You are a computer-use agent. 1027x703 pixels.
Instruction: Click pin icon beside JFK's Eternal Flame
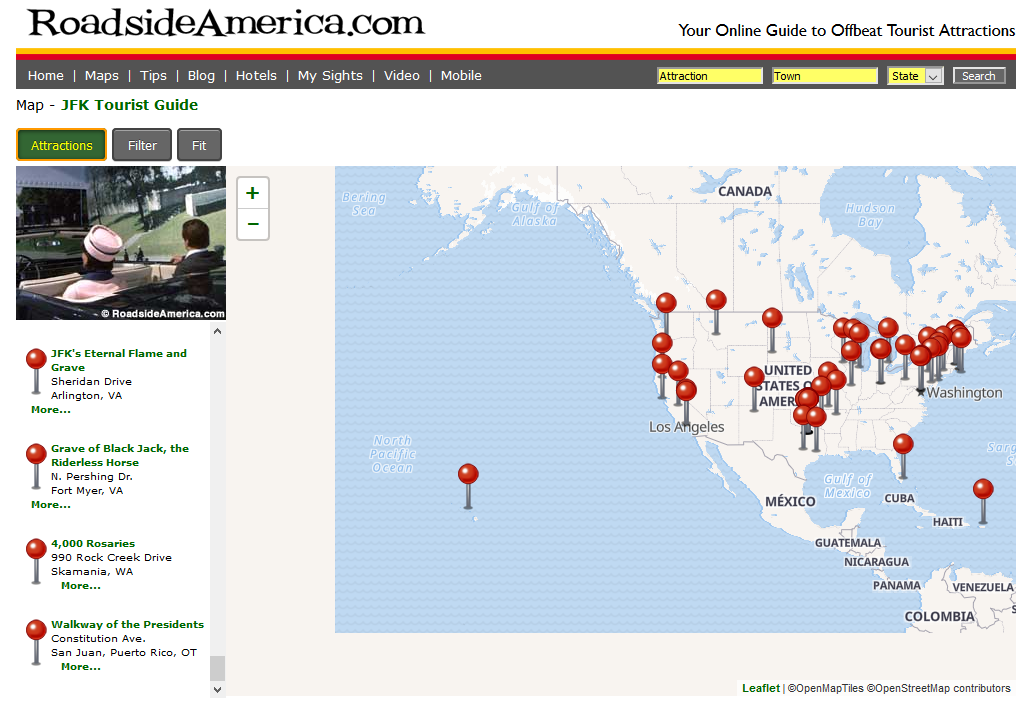click(x=36, y=371)
